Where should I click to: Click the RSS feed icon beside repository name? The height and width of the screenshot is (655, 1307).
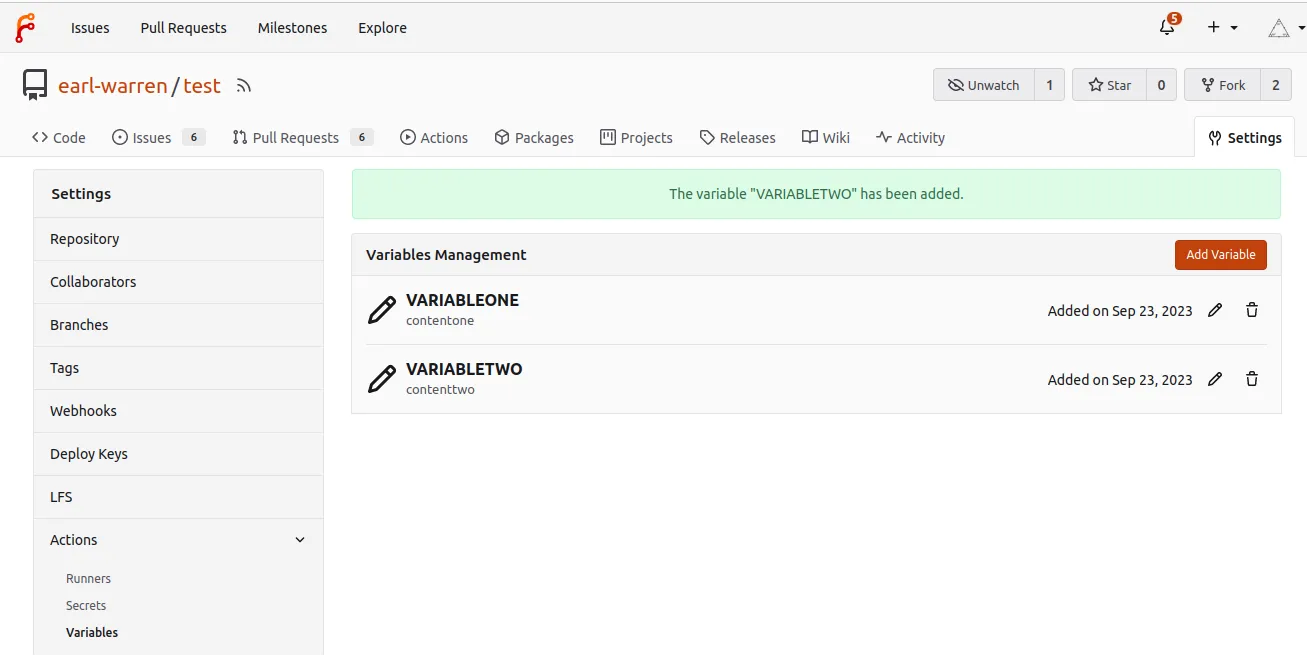(243, 85)
